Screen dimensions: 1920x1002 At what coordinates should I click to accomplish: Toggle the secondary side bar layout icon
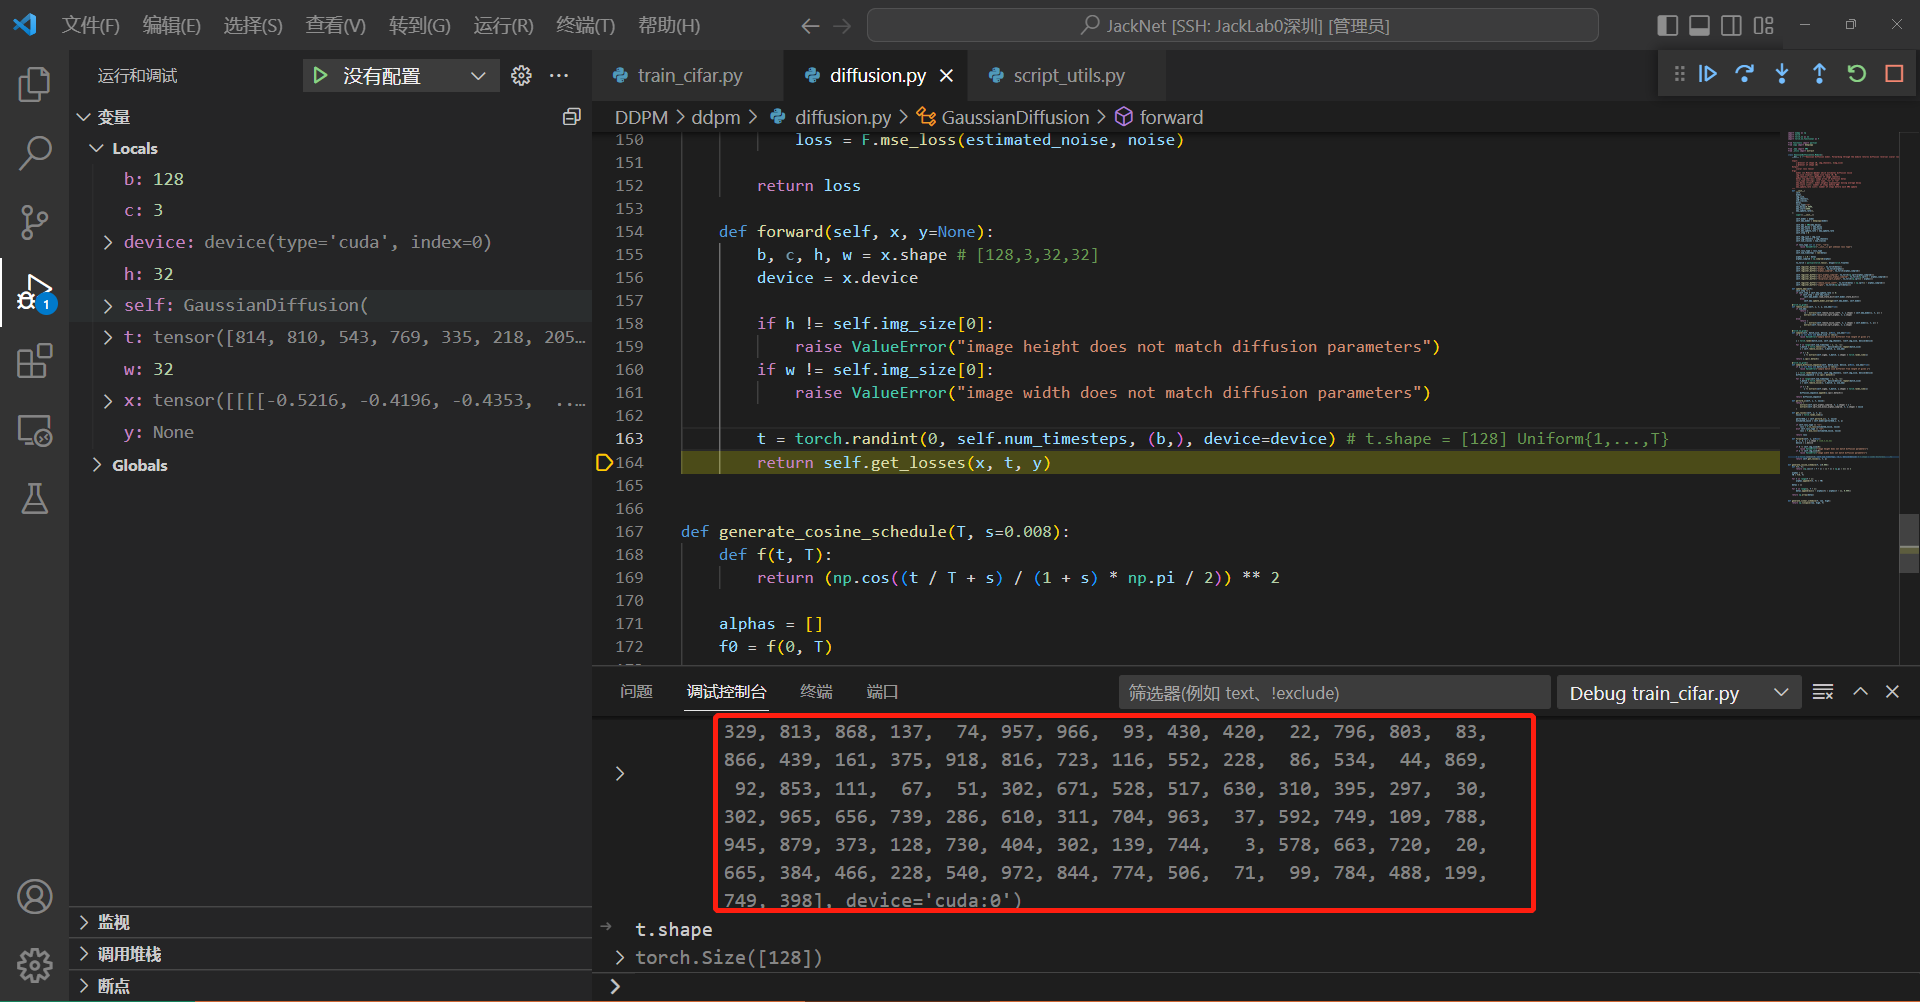1731,26
